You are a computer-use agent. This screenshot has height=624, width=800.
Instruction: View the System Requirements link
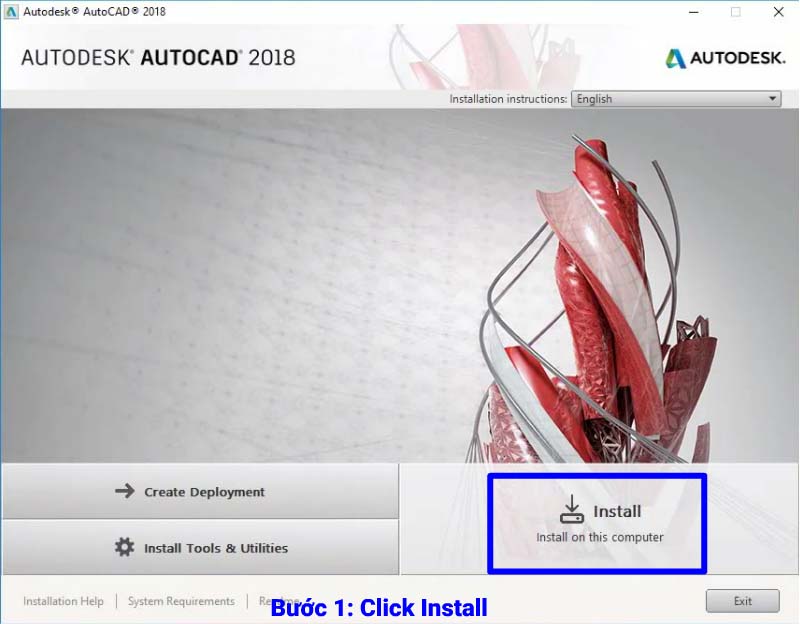tap(181, 601)
